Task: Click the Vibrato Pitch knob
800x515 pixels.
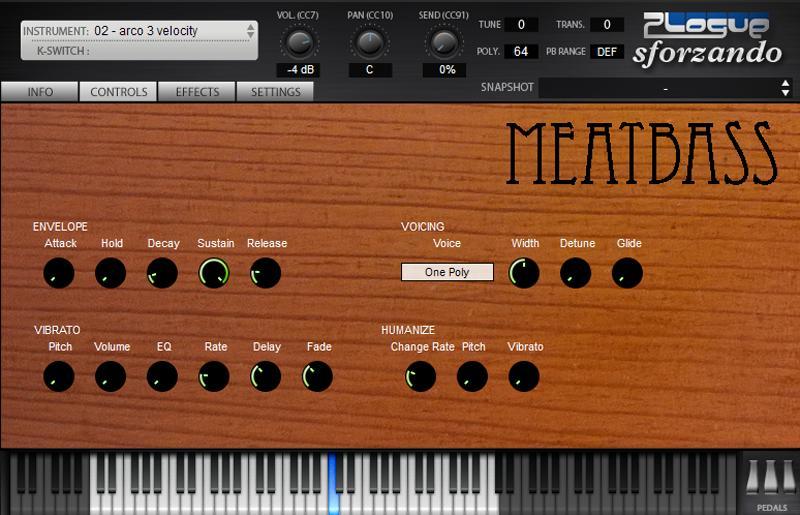Action: pyautogui.click(x=59, y=377)
